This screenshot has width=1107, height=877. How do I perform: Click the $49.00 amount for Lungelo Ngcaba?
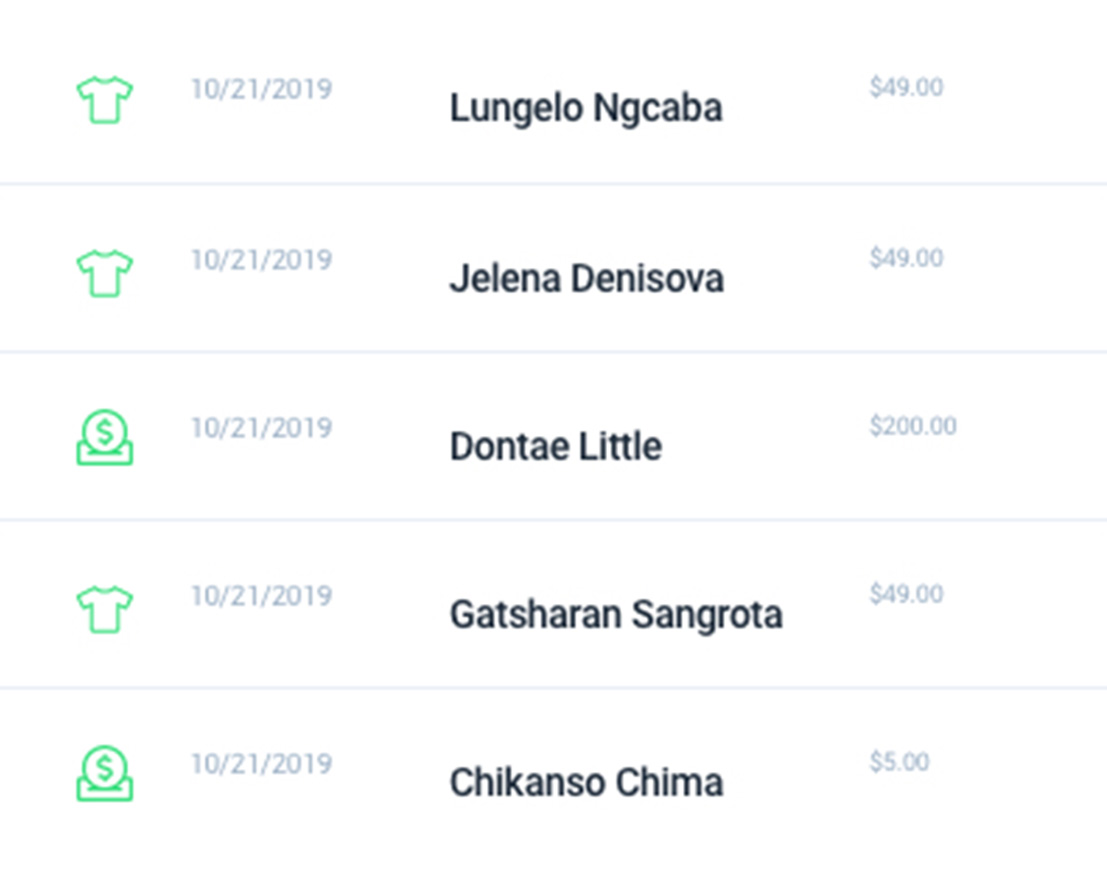point(906,88)
